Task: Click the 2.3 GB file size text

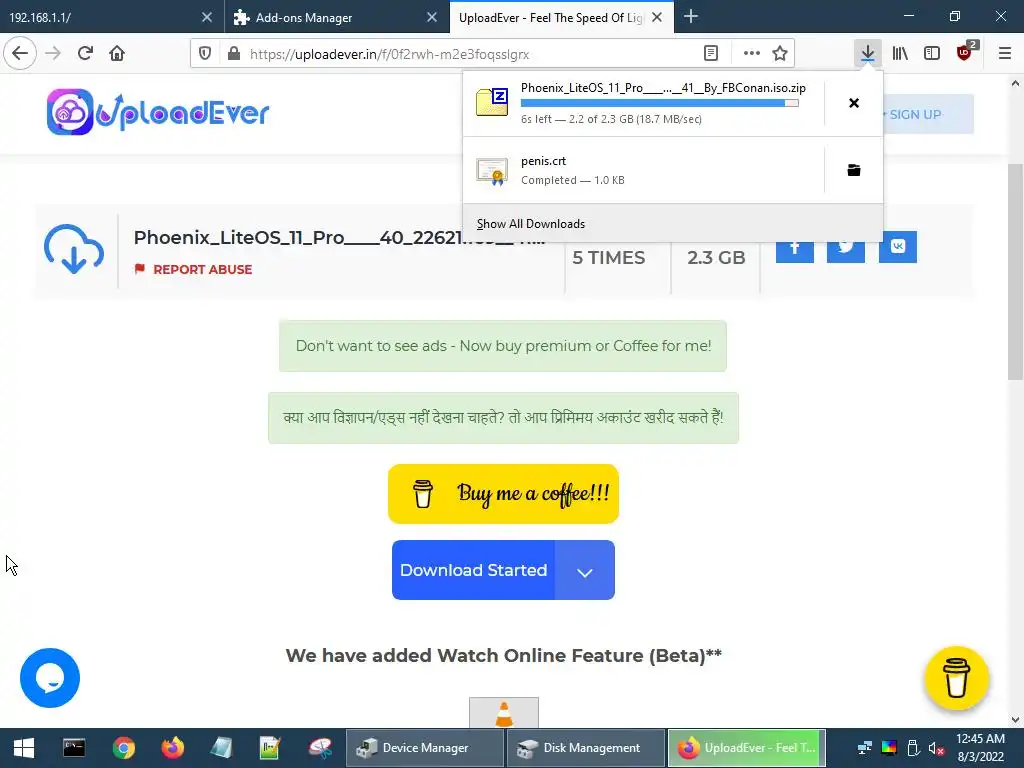Action: click(716, 258)
